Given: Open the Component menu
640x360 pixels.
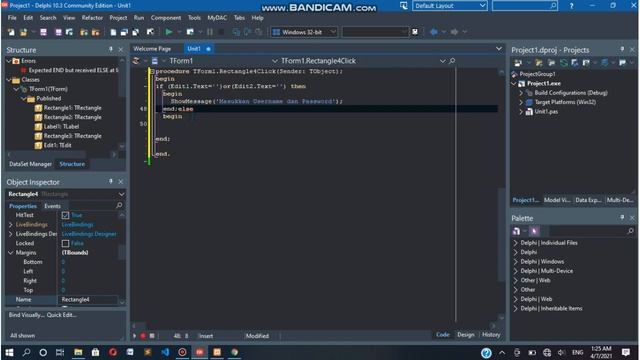Looking at the screenshot, I should (x=166, y=18).
